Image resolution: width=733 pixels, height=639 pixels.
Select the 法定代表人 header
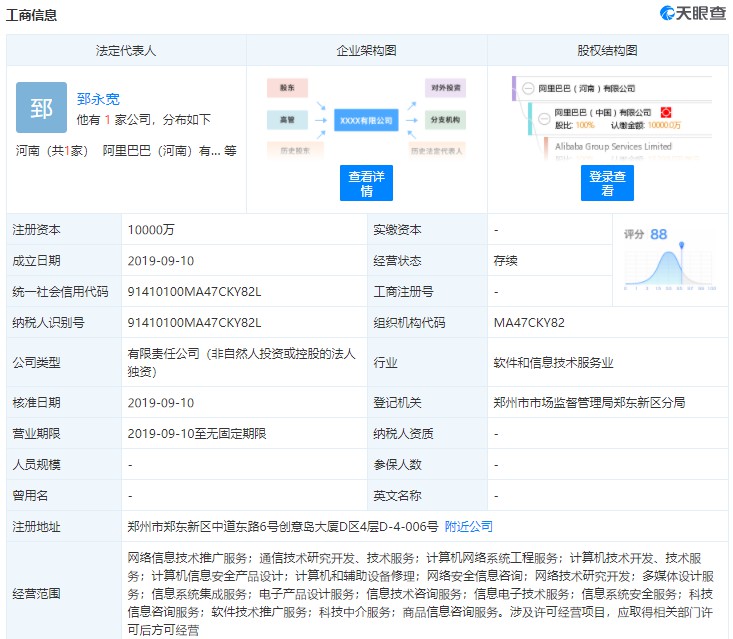click(126, 50)
